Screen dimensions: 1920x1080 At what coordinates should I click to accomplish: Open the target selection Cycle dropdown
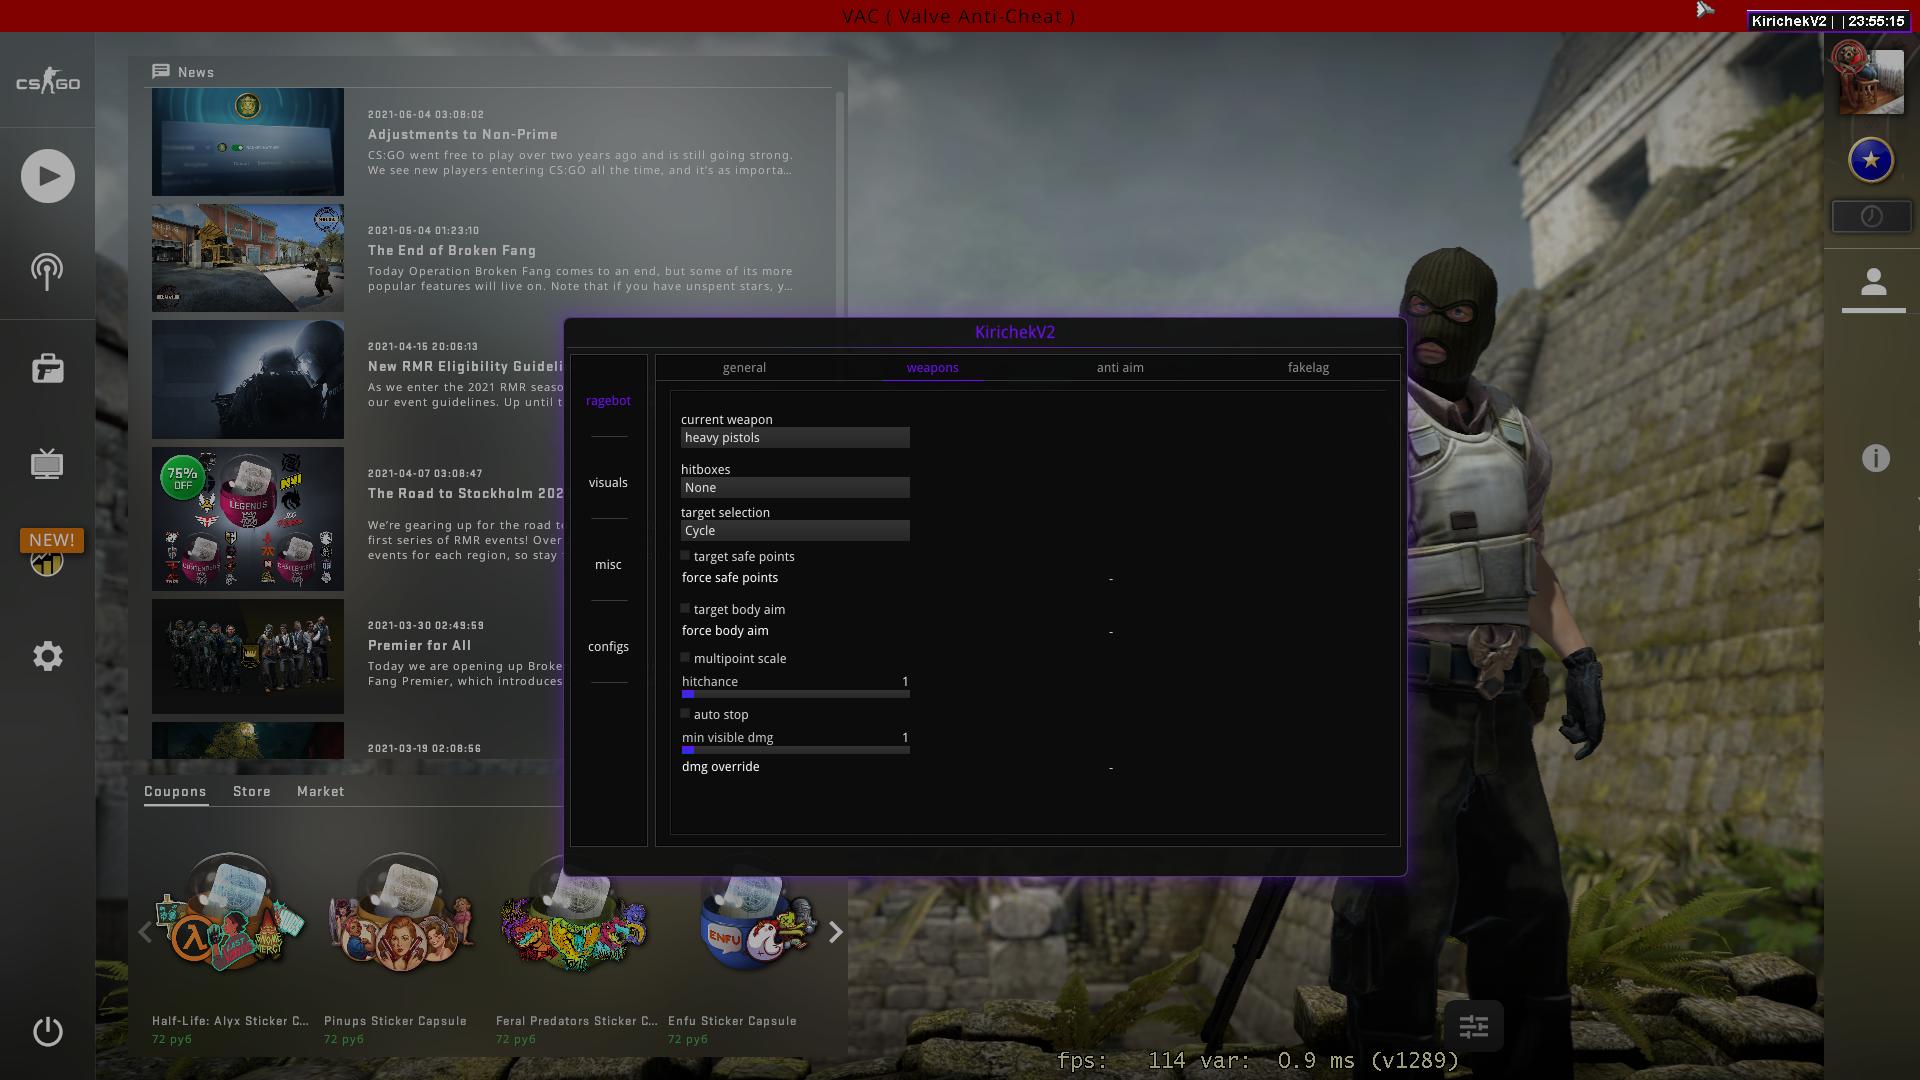(x=795, y=531)
